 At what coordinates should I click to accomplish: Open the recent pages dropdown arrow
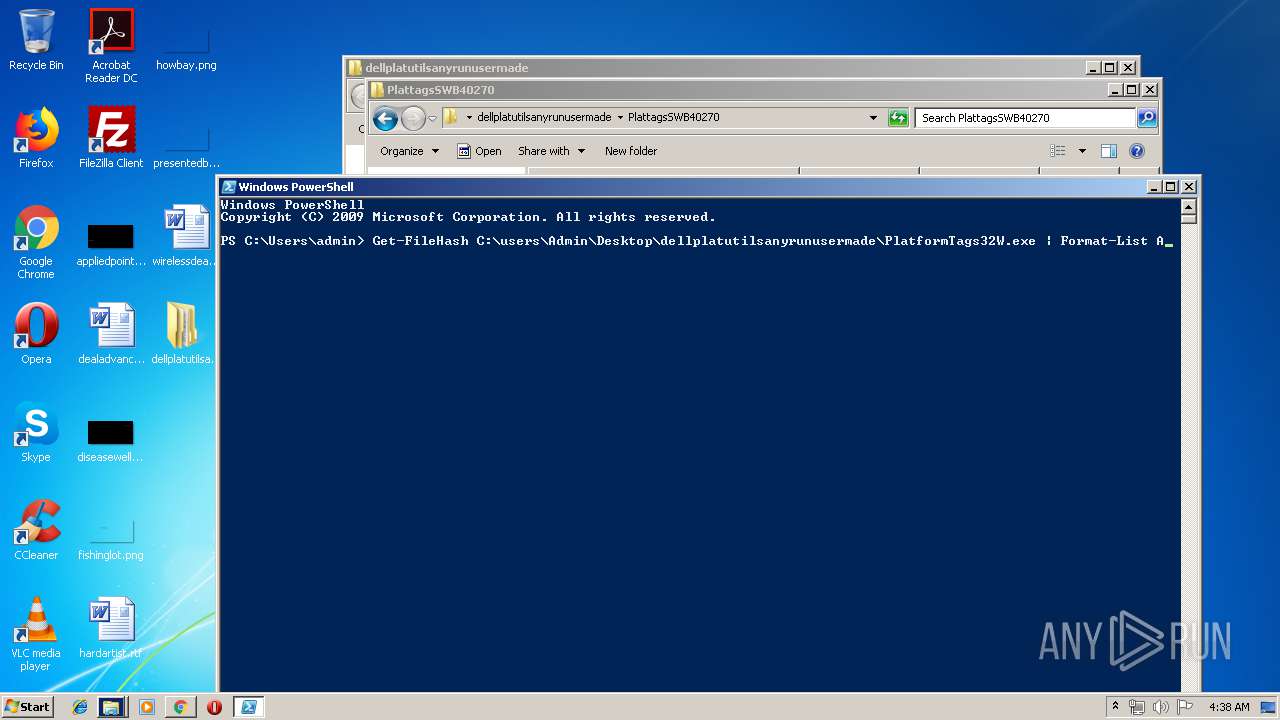pyautogui.click(x=432, y=119)
